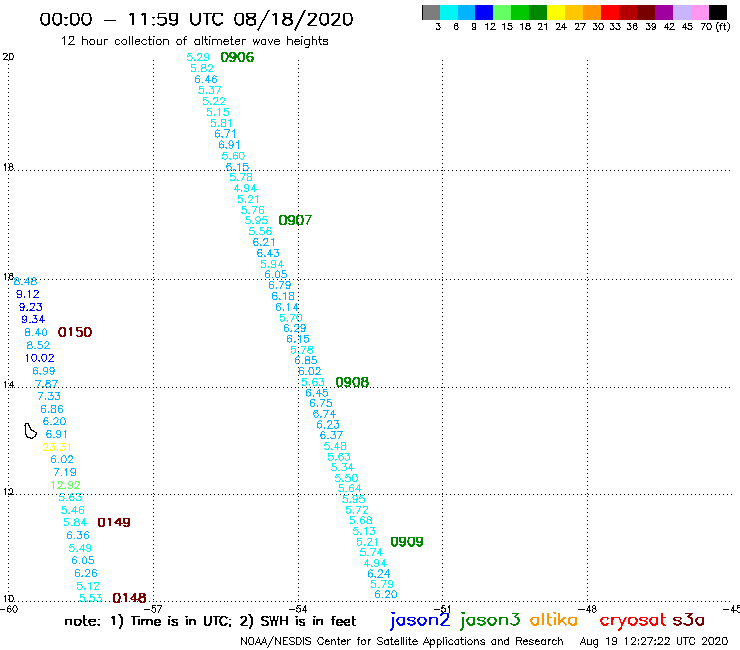The image size is (740, 650).
Task: Click the 6.79 wave height value
Action: click(280, 285)
